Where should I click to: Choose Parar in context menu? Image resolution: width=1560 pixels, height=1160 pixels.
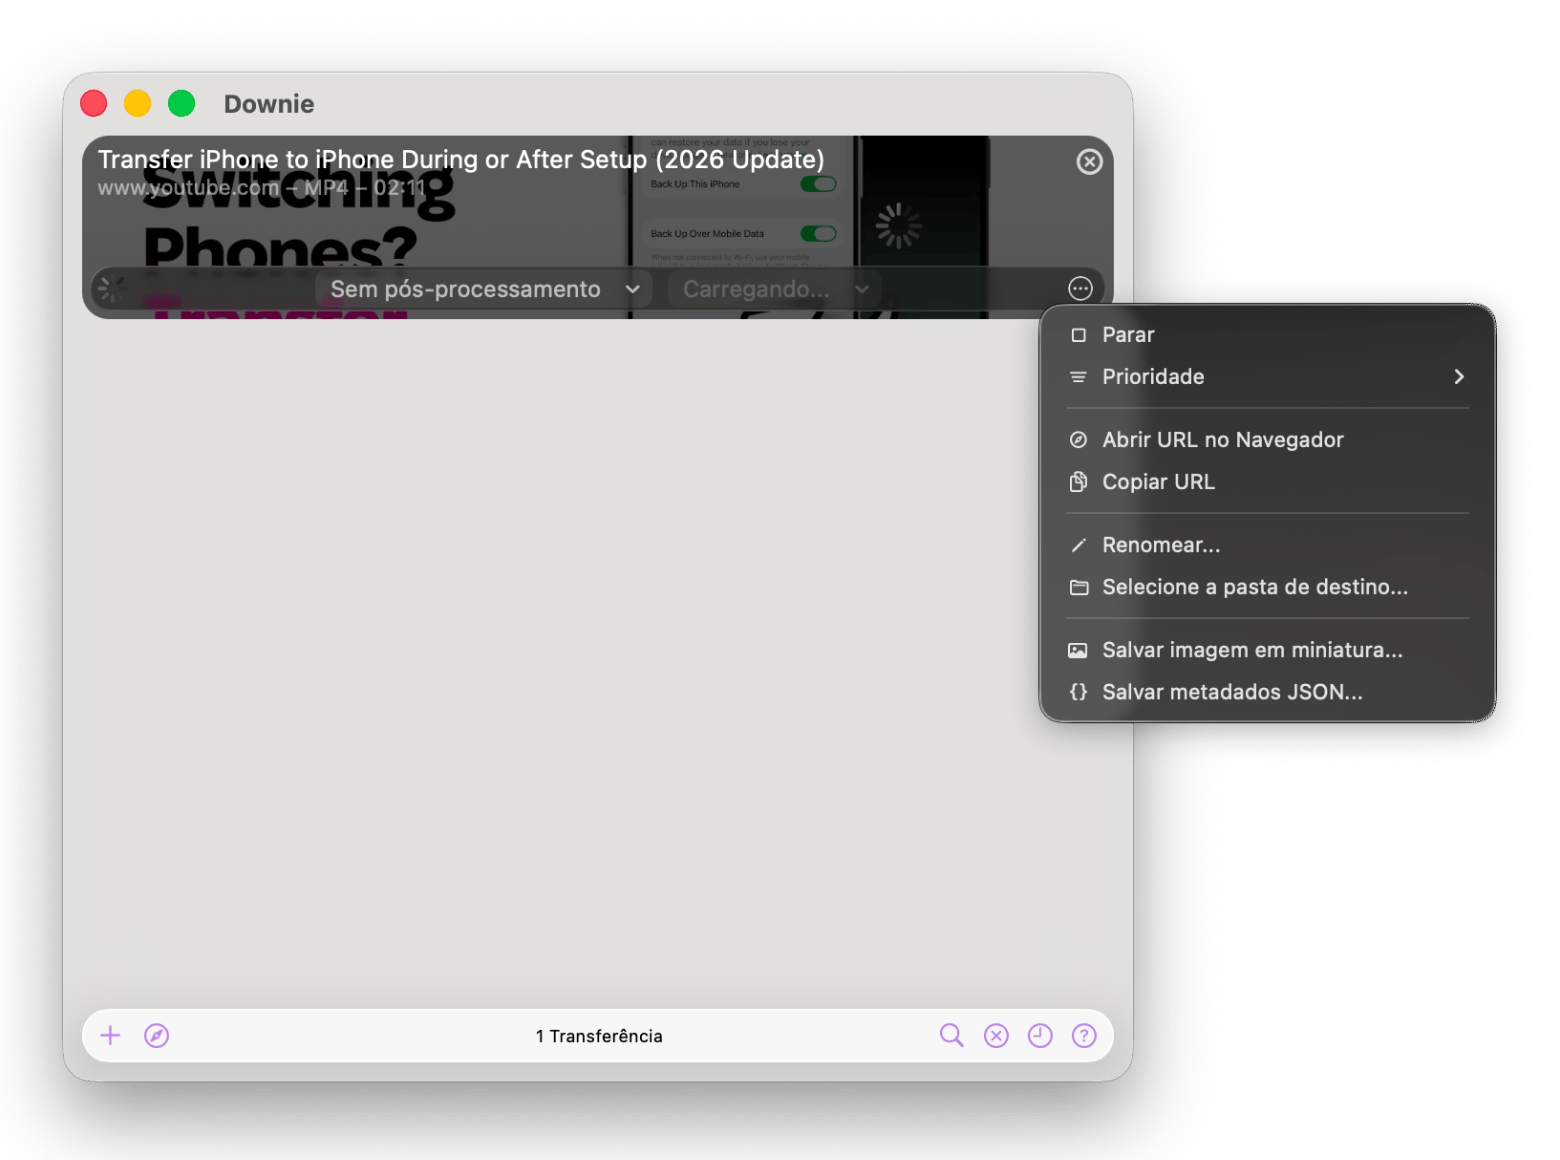1267,335
